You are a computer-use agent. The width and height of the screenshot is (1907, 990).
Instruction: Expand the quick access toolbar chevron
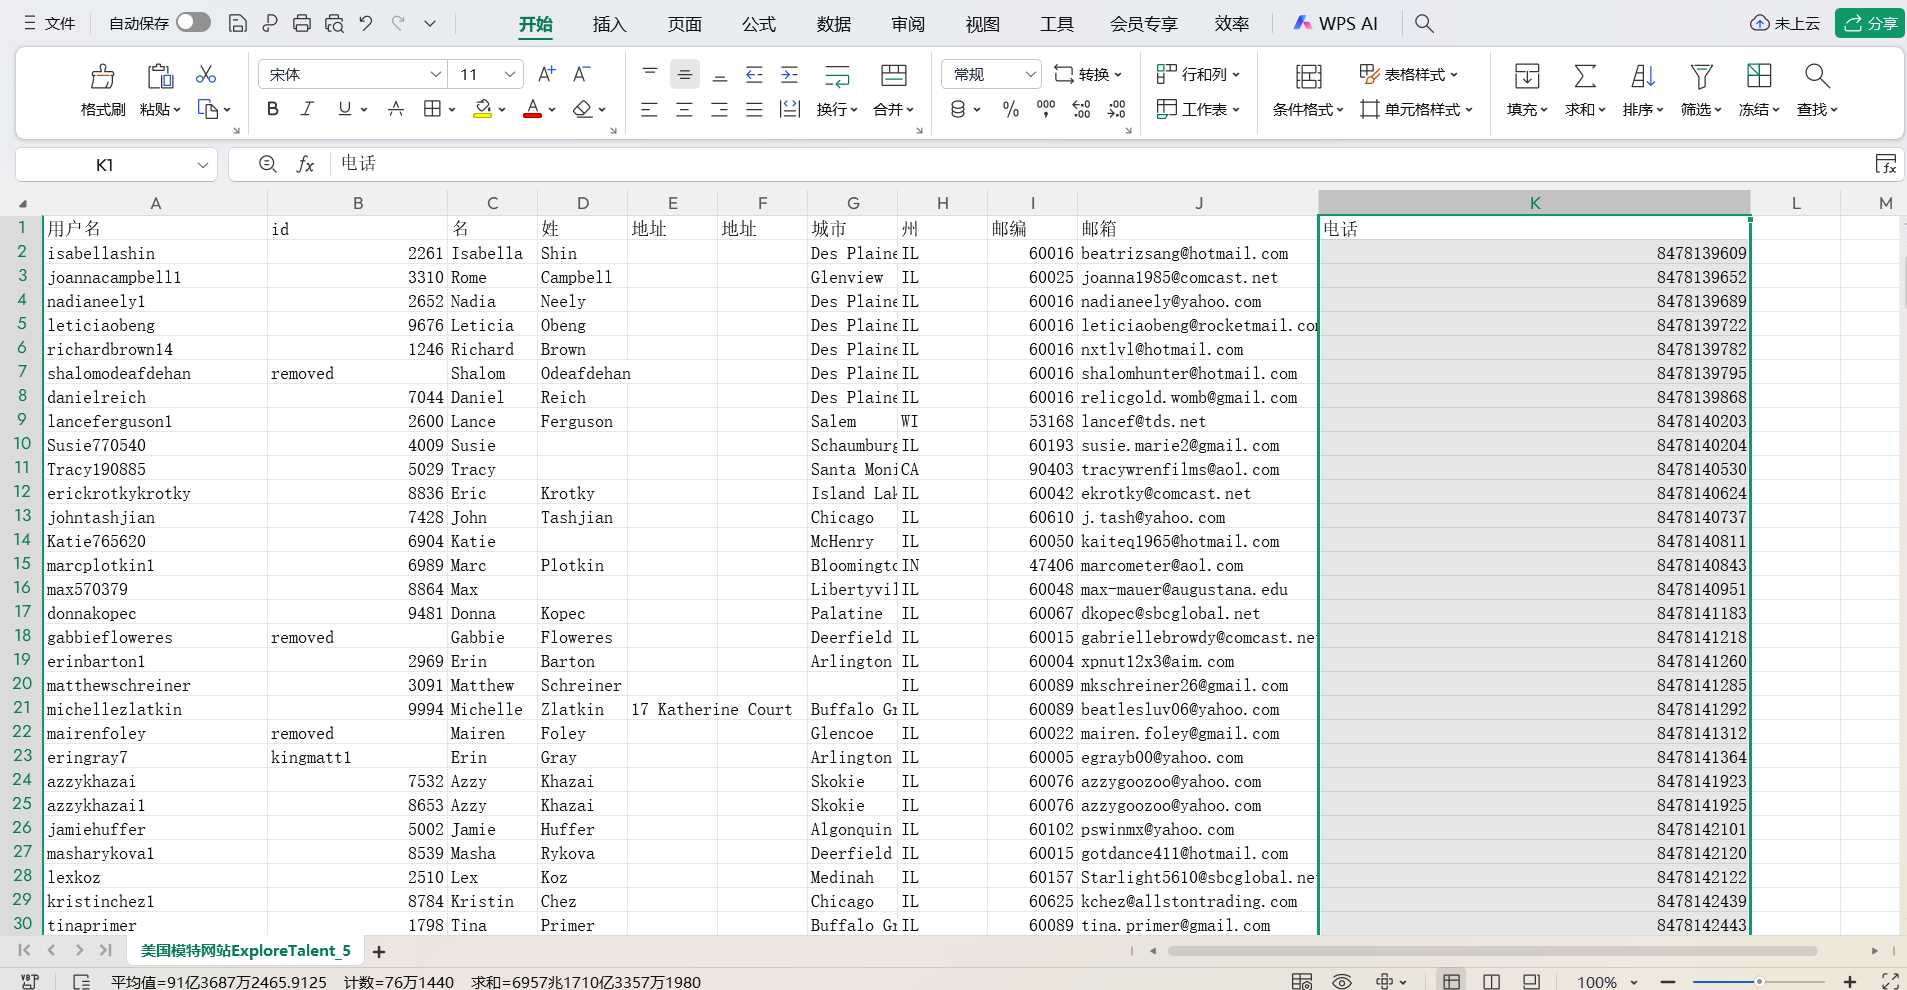coord(430,23)
